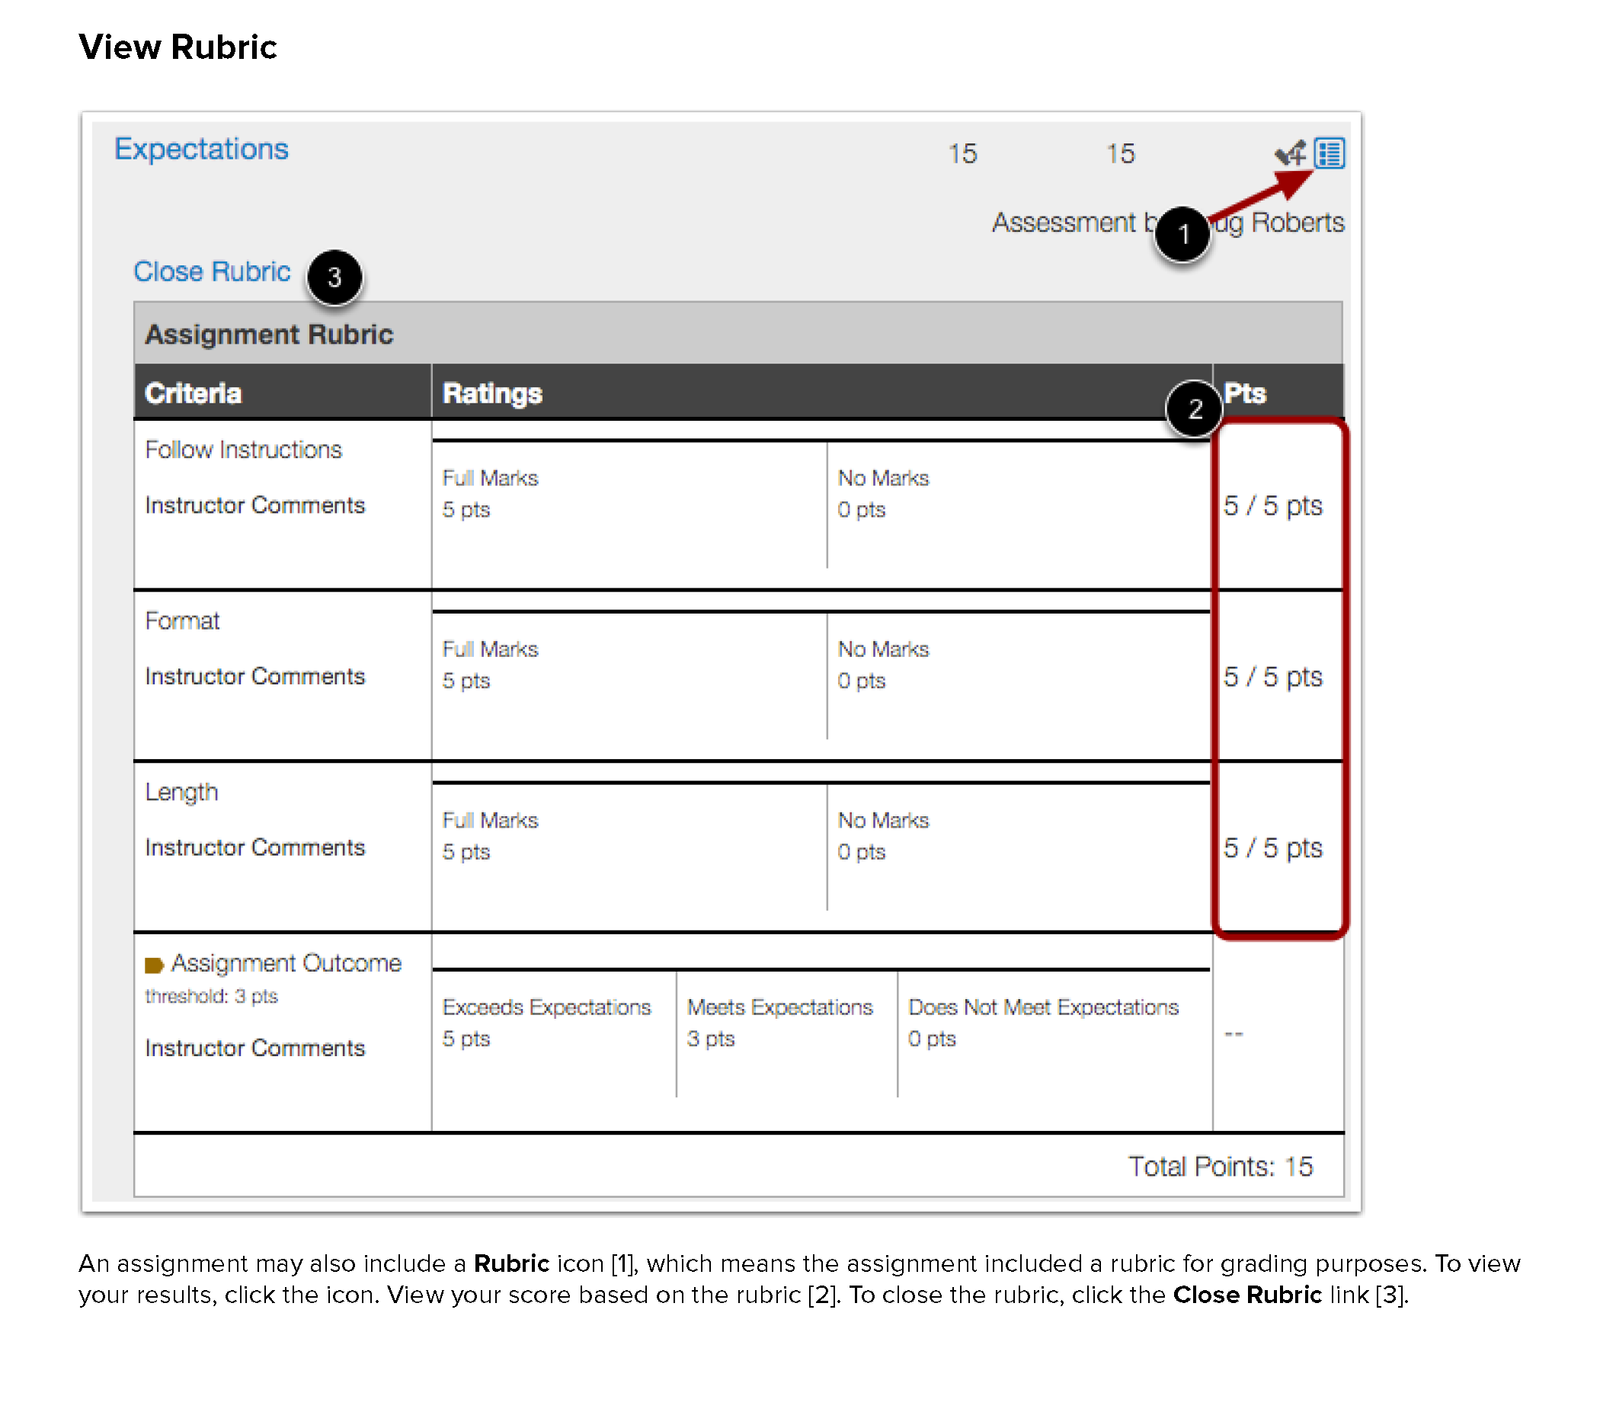Viewport: 1600px width, 1416px height.
Task: Click the scoring details checkmark icon
Action: coord(1290,153)
